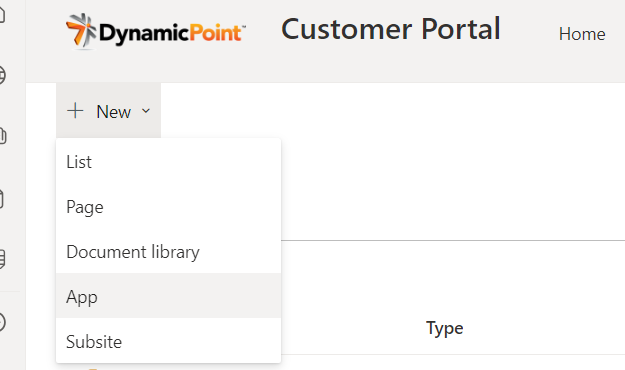Viewport: 625px width, 370px height.
Task: Go to the Home navigation link
Action: (x=582, y=34)
